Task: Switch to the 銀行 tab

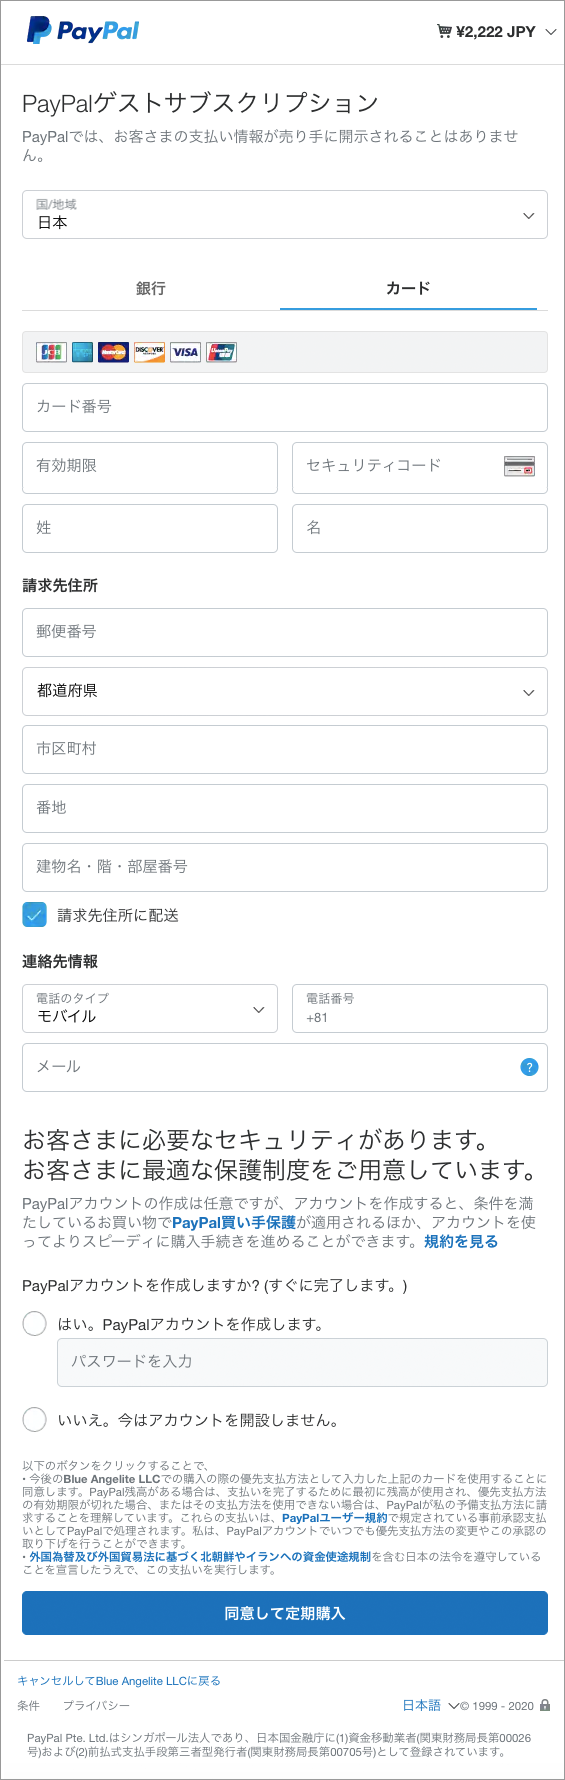Action: pos(151,288)
